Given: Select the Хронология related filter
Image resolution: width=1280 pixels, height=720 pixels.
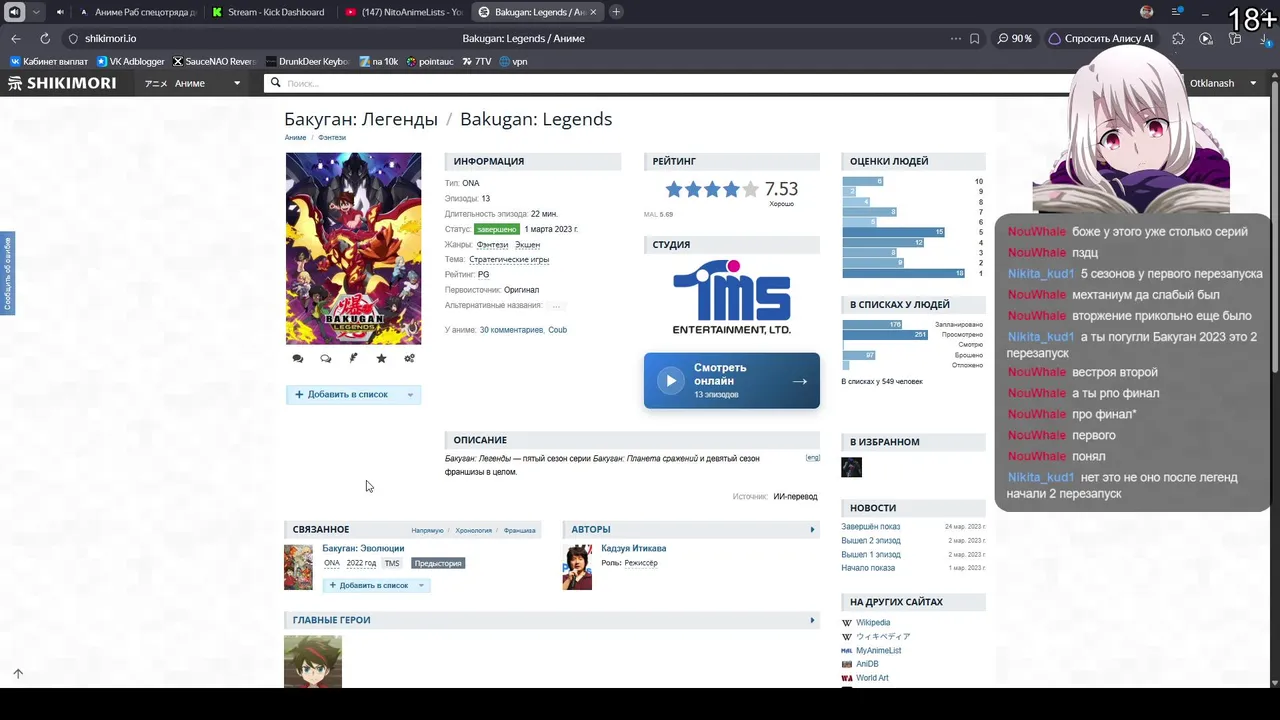Looking at the screenshot, I should (474, 530).
